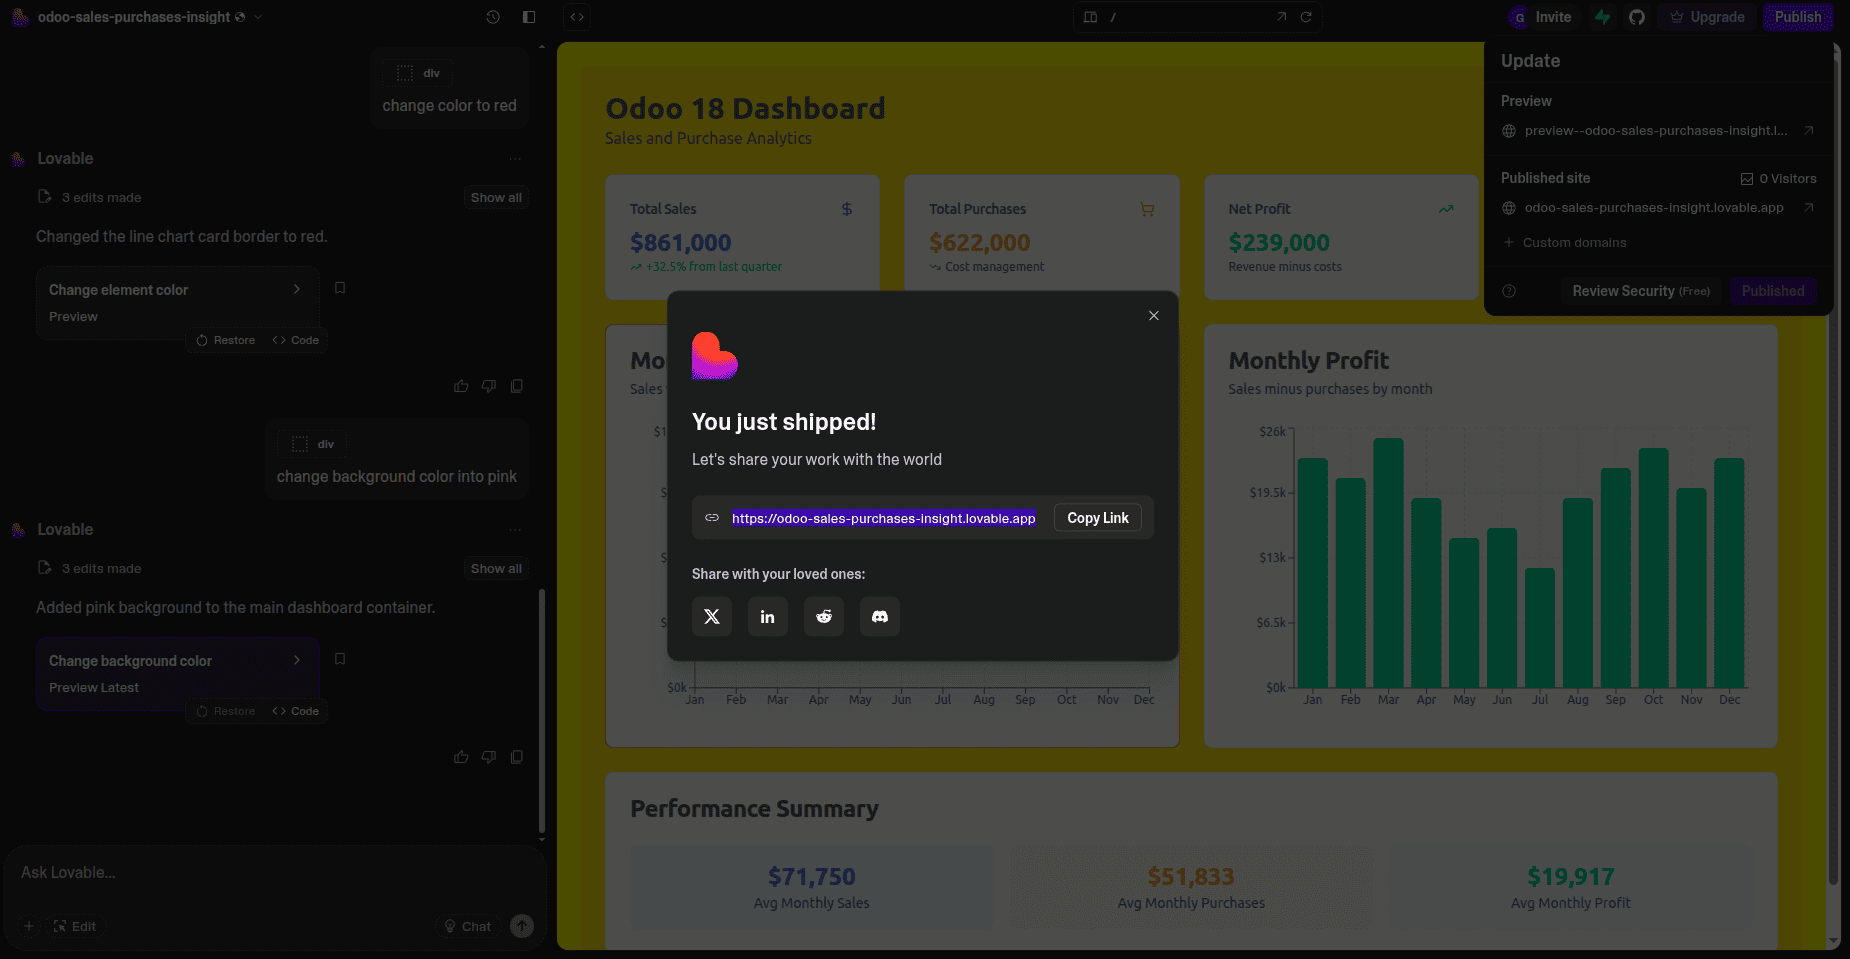View Code for 'Change background color' edit

296,712
